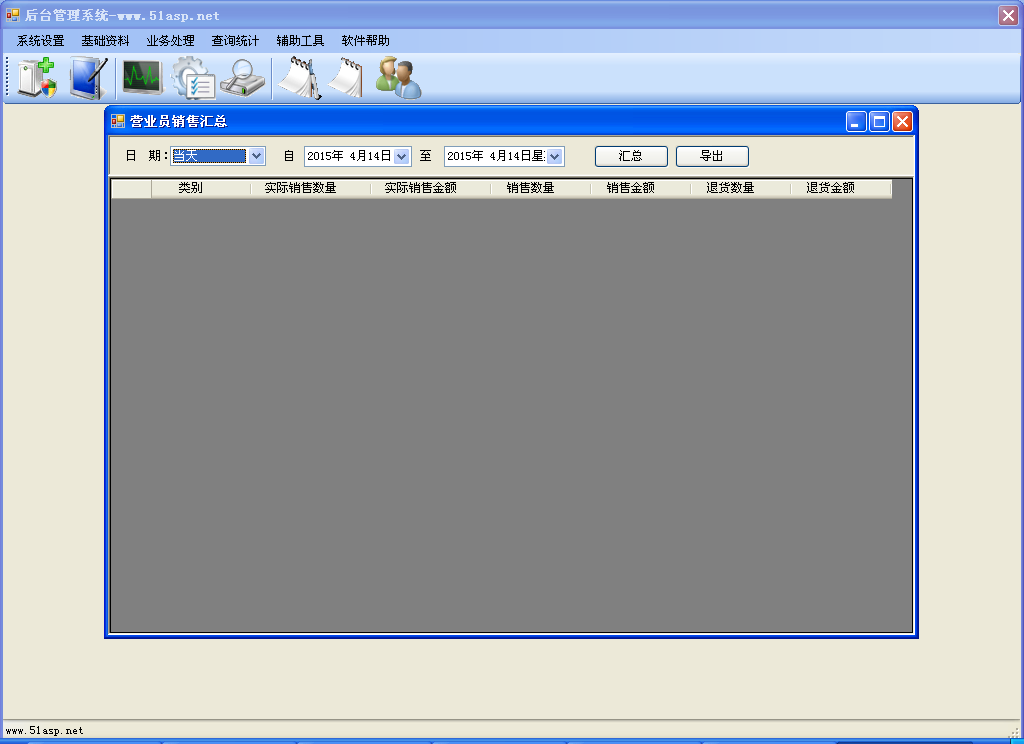The image size is (1024, 744).
Task: Select the notepad with pen icon
Action: [299, 78]
